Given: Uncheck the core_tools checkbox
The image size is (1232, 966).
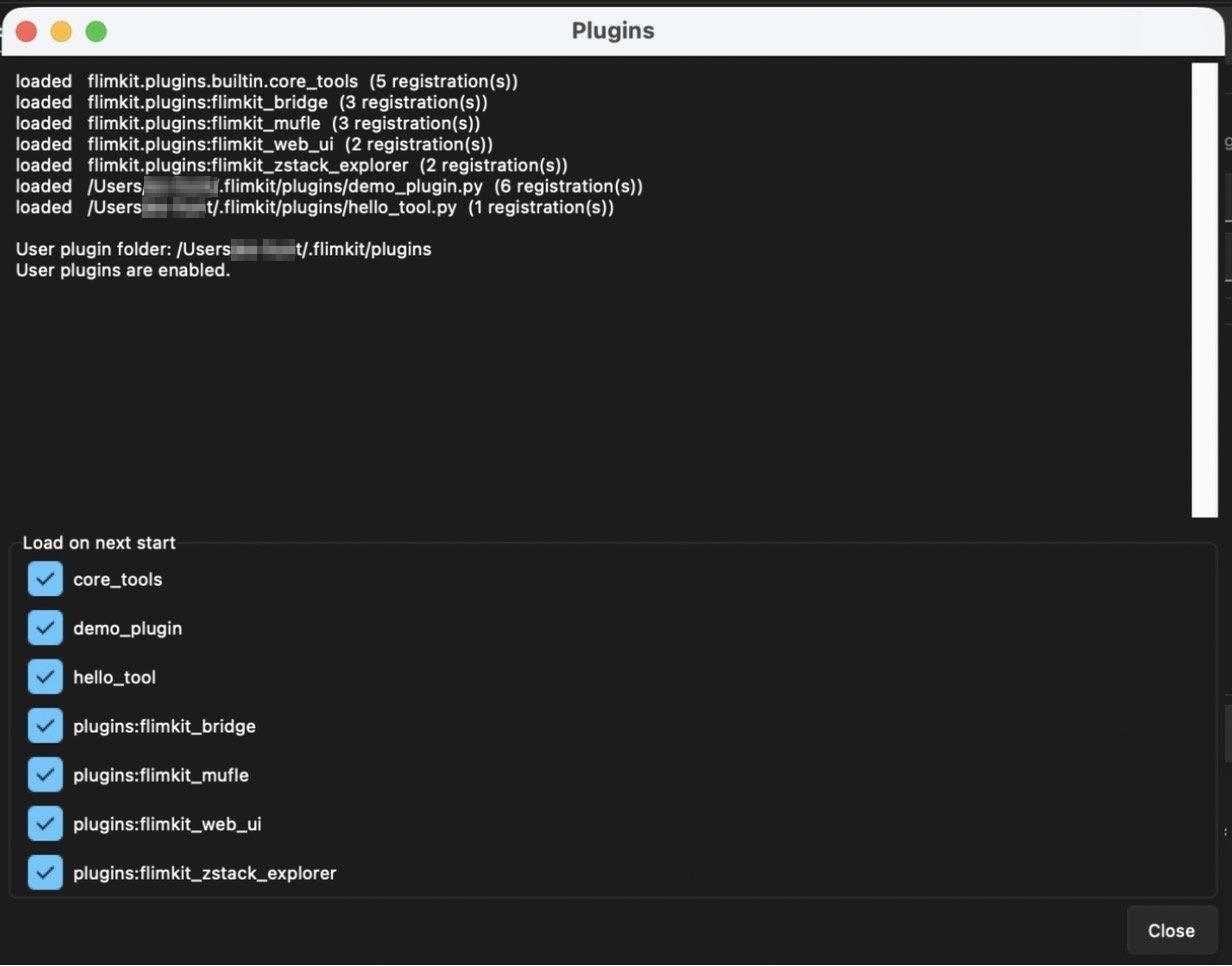Looking at the screenshot, I should [x=45, y=579].
